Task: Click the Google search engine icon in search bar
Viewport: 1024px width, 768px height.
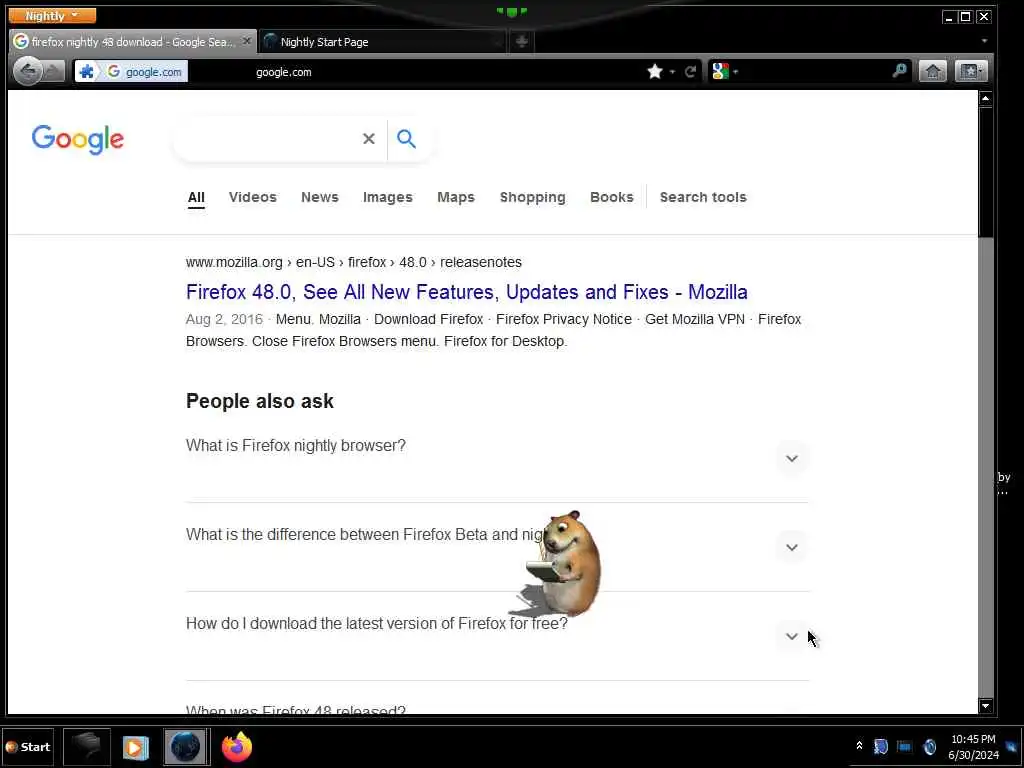Action: point(720,72)
